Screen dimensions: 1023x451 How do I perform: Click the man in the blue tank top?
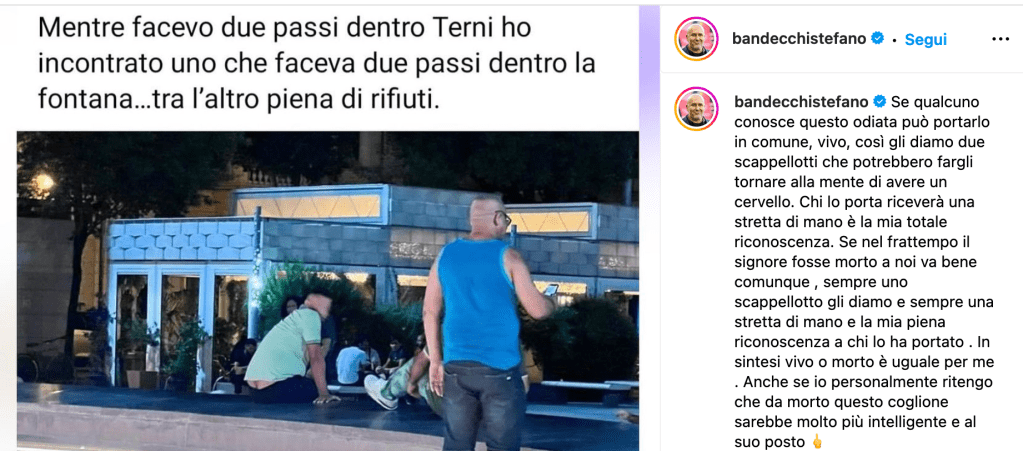(483, 323)
